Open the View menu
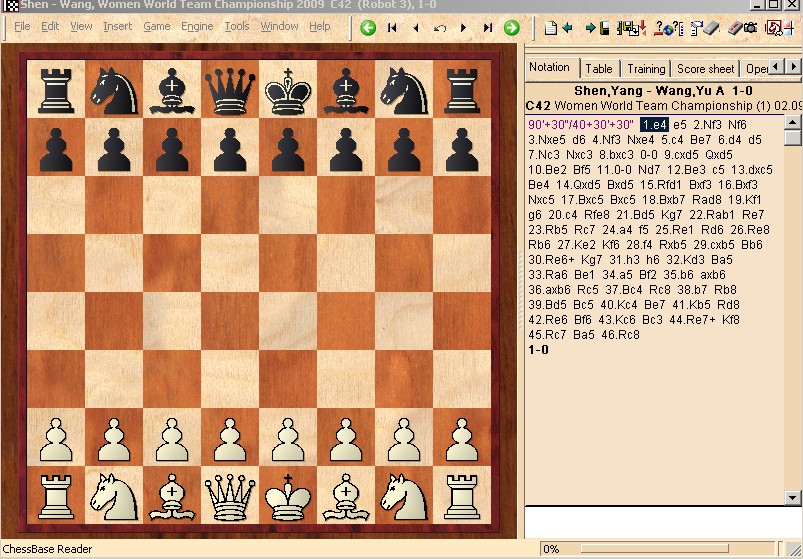803x559 pixels. click(x=81, y=26)
